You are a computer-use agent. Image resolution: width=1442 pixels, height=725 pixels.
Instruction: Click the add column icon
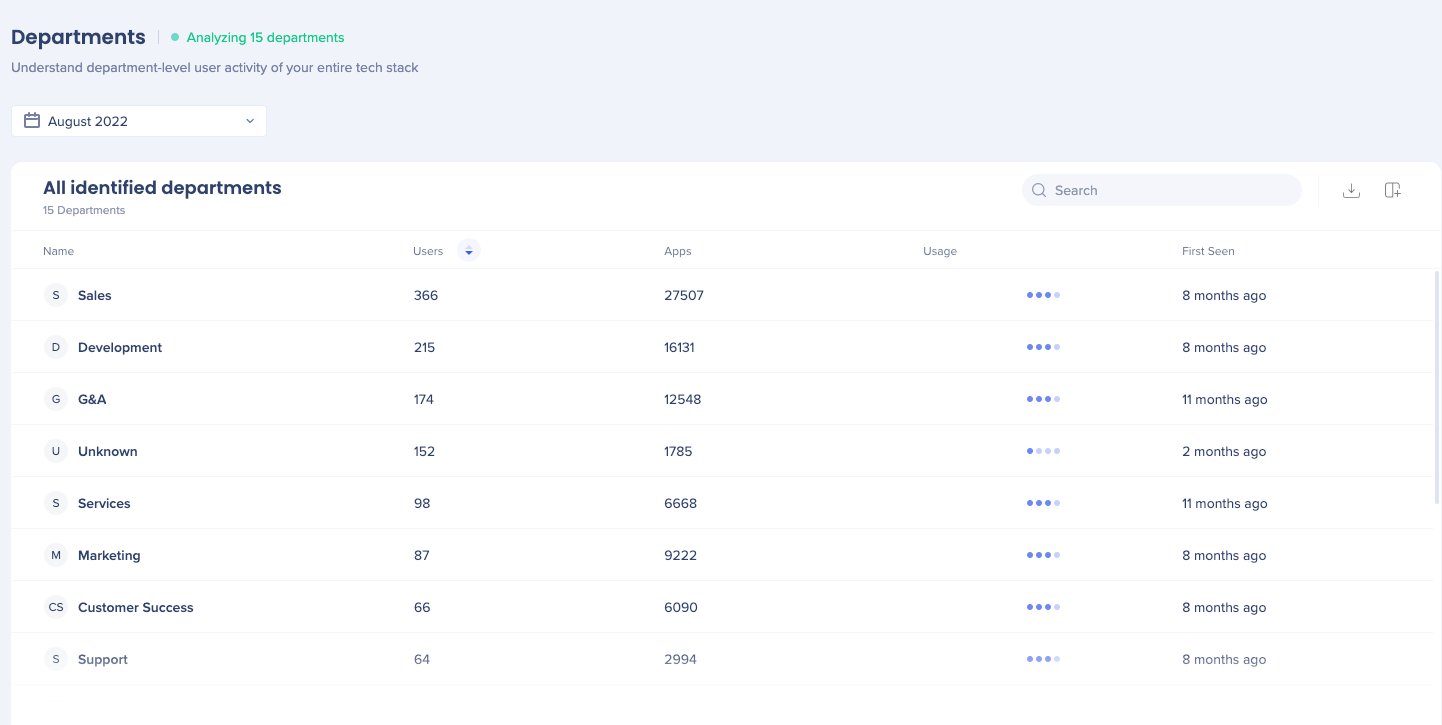tap(1393, 189)
